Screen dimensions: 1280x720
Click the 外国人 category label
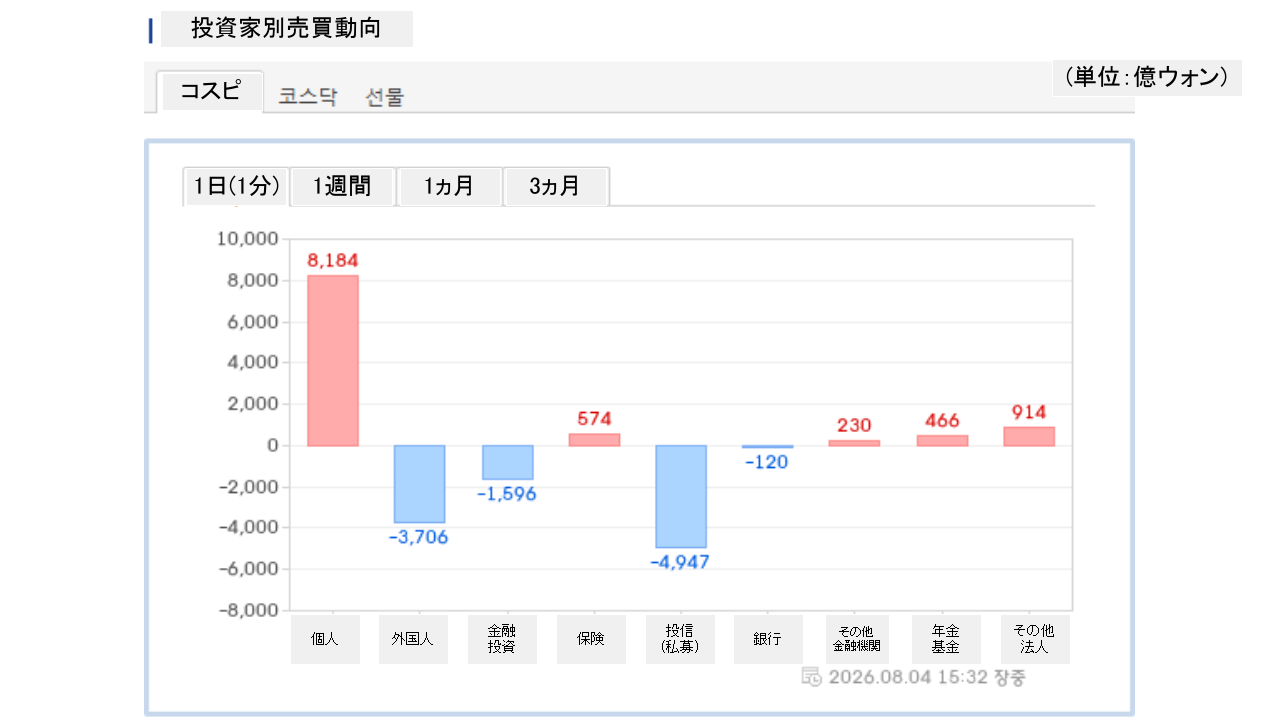coord(413,639)
